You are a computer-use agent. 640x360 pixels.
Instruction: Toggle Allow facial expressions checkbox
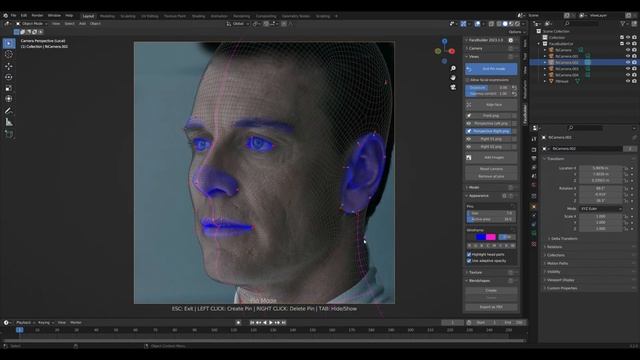tap(468, 80)
